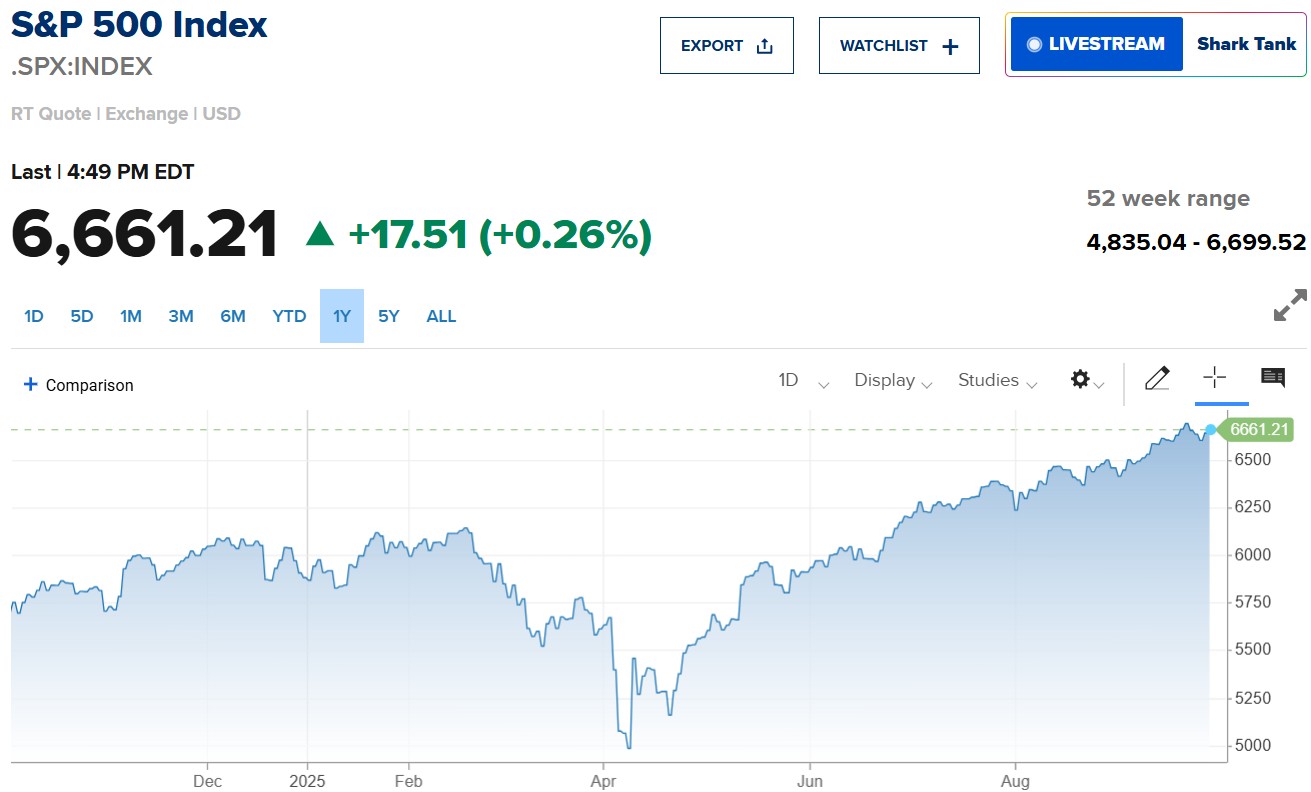Screen dimensions: 1311x792
Task: Open the Display dropdown menu
Action: (x=893, y=381)
